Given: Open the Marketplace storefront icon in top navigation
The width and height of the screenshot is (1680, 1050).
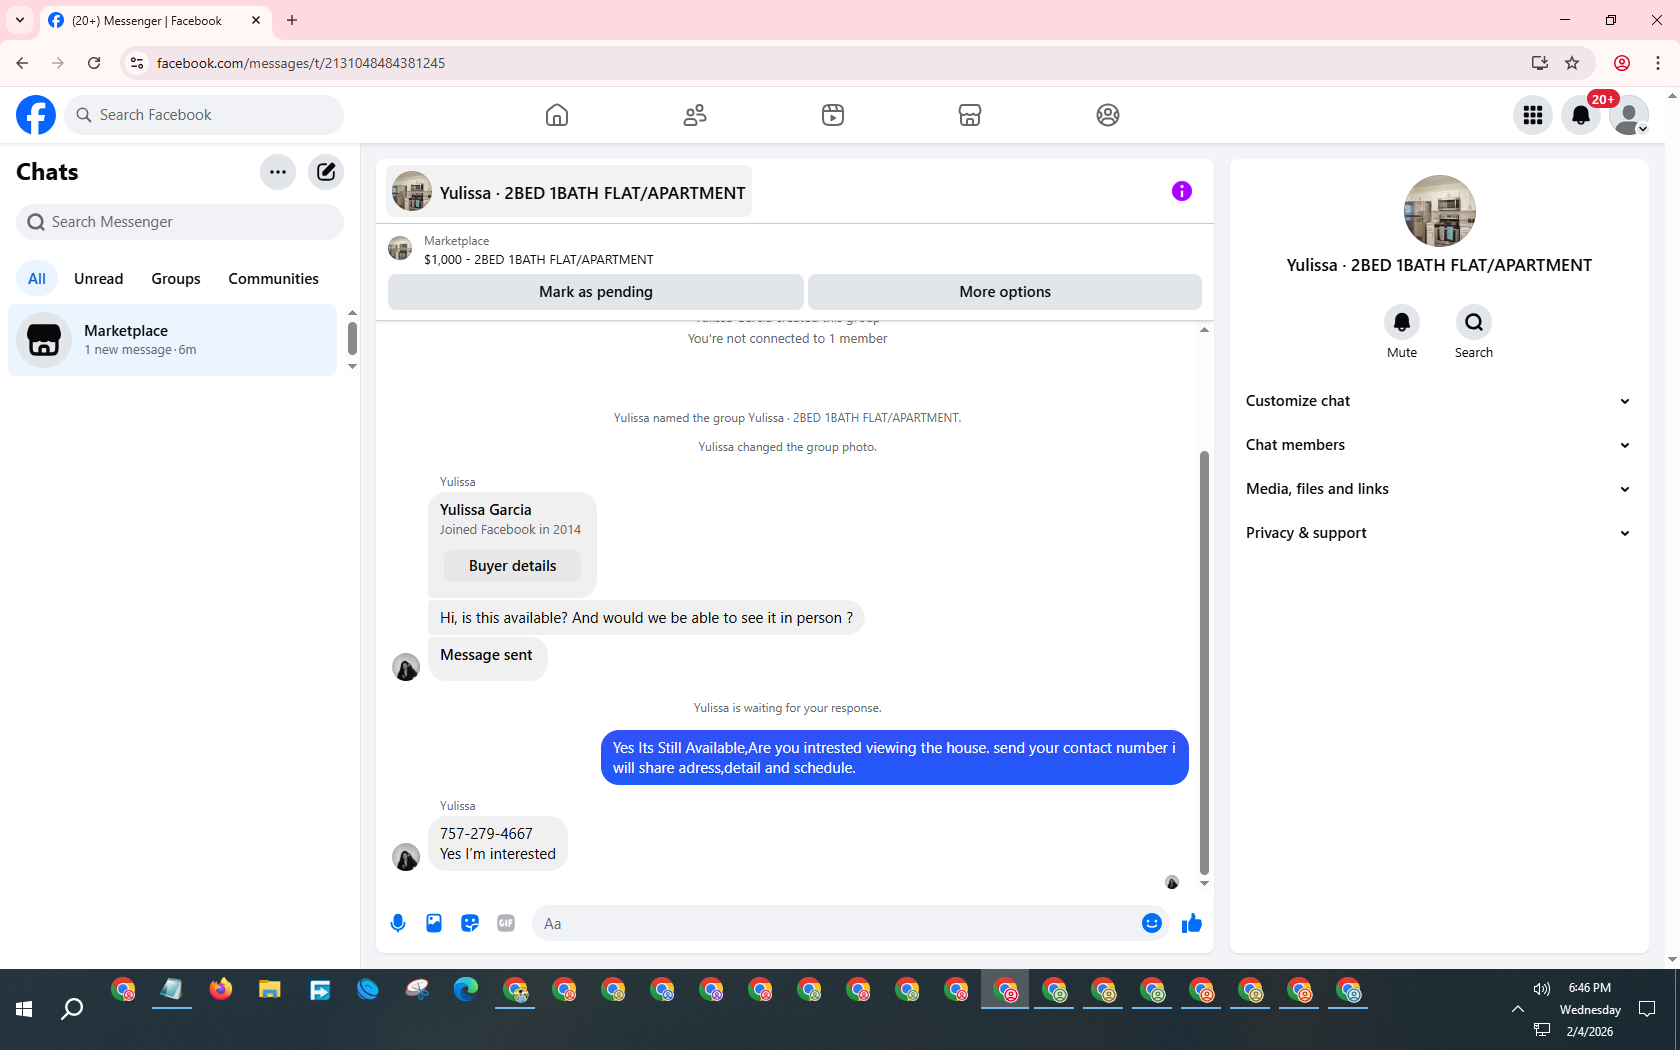Looking at the screenshot, I should pos(970,115).
